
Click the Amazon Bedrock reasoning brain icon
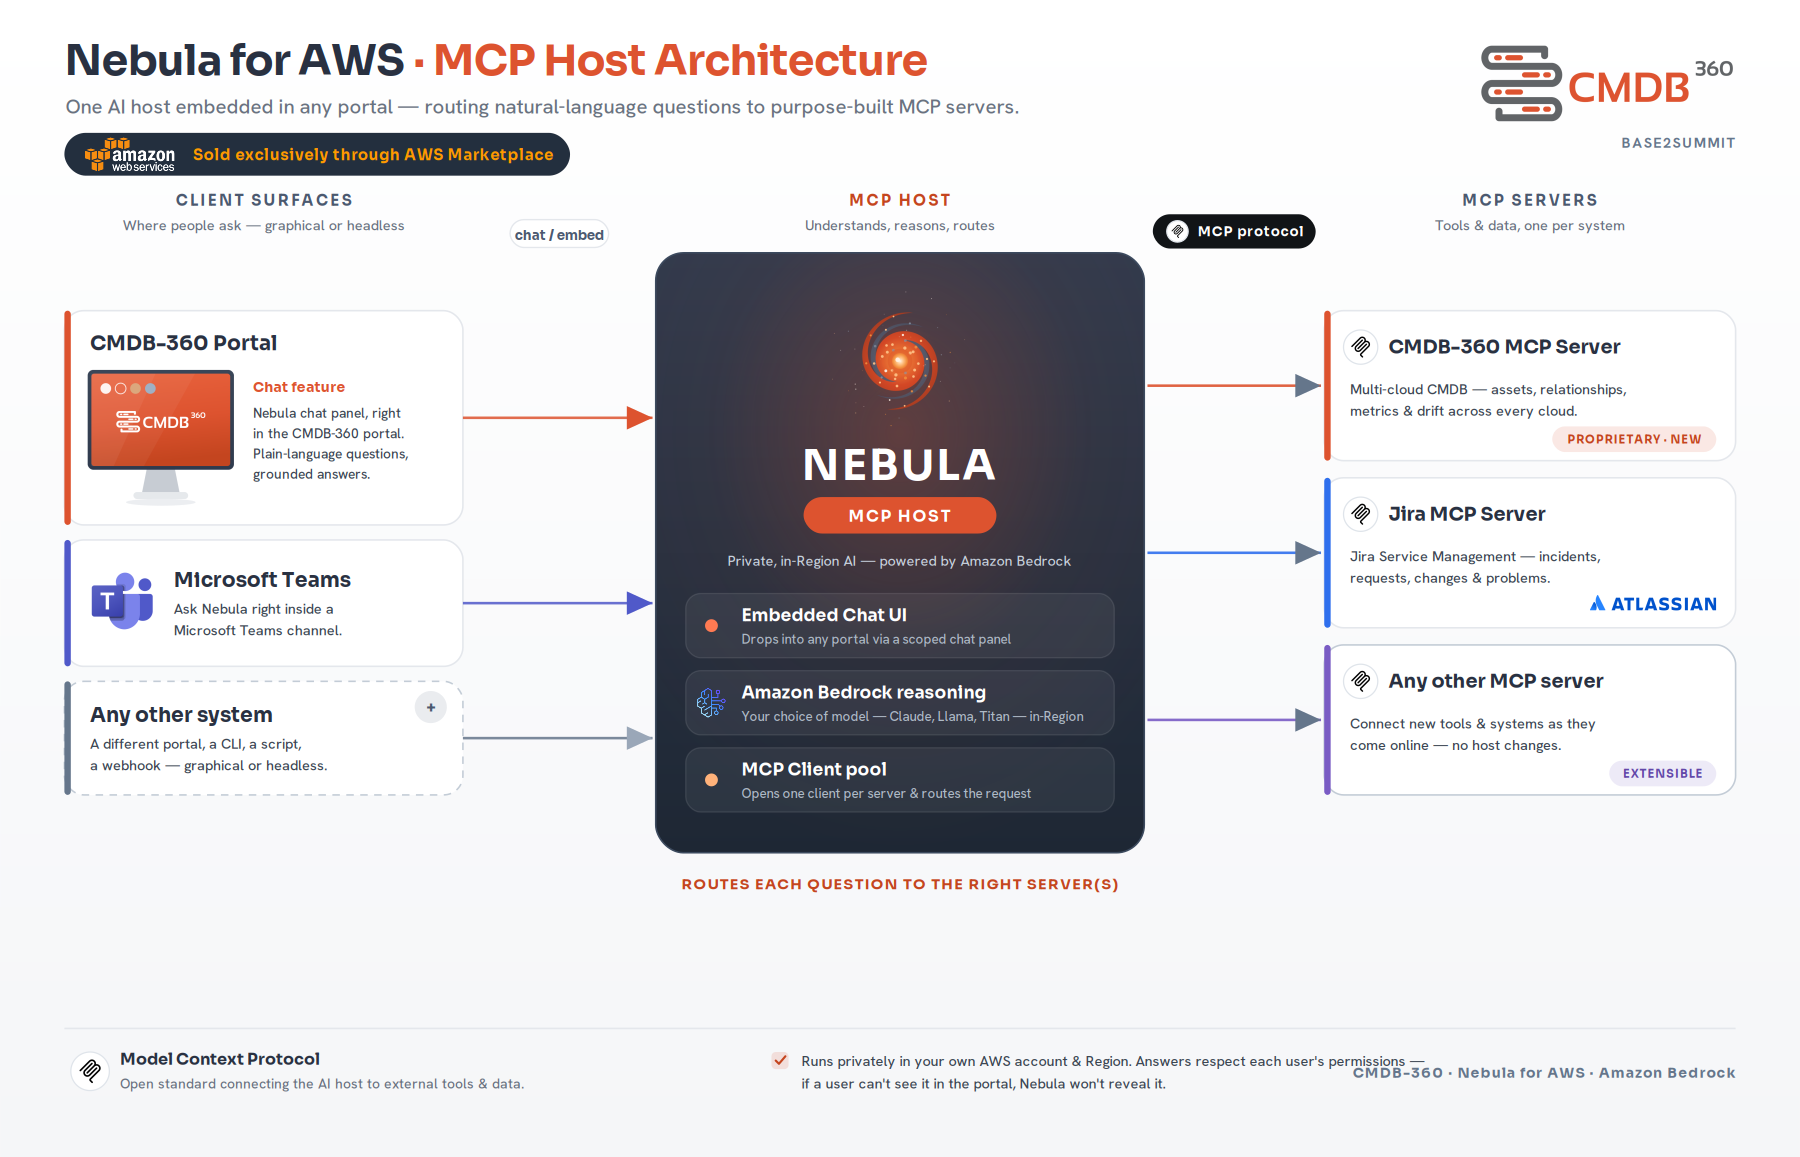coord(711,703)
